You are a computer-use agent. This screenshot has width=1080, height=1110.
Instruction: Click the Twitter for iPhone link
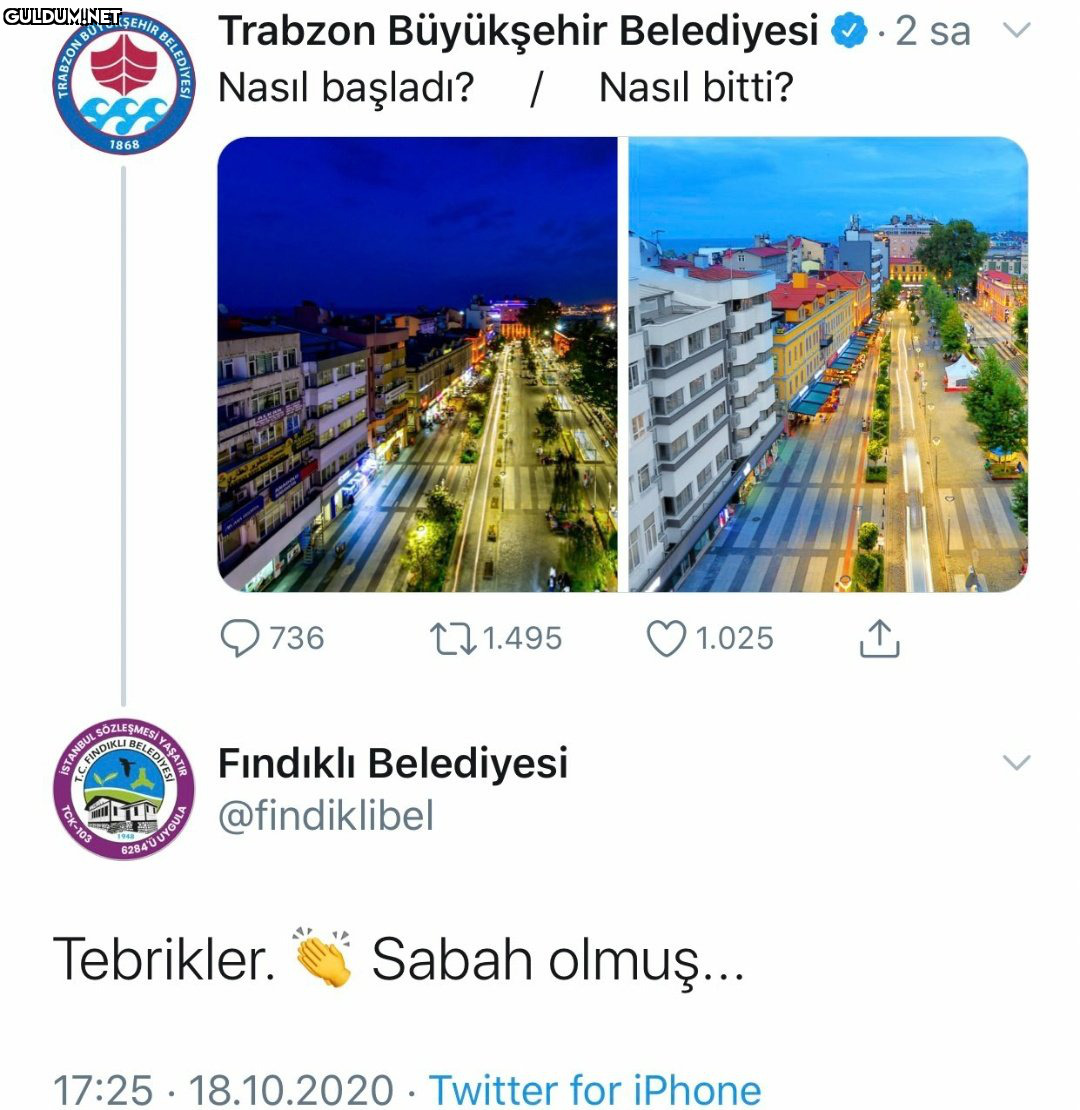click(595, 1089)
